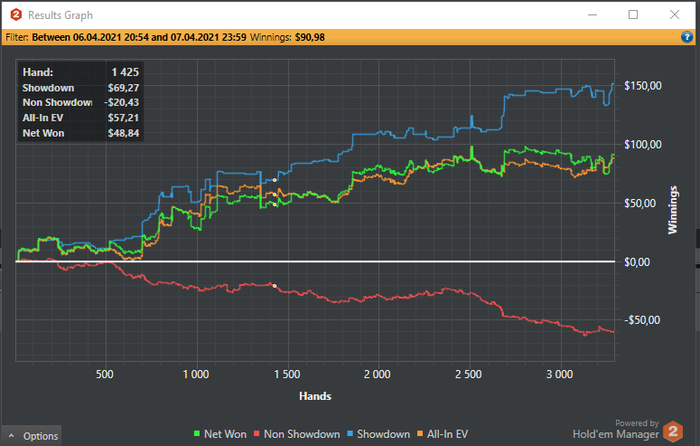This screenshot has height=446, width=700.
Task: Click the 2 500 x-axis label
Action: coord(468,374)
